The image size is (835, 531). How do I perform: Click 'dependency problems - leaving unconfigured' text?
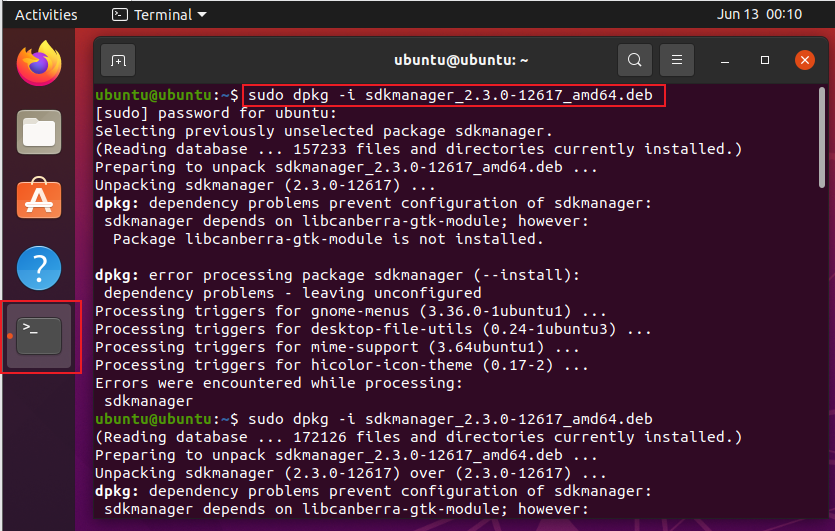(x=292, y=293)
